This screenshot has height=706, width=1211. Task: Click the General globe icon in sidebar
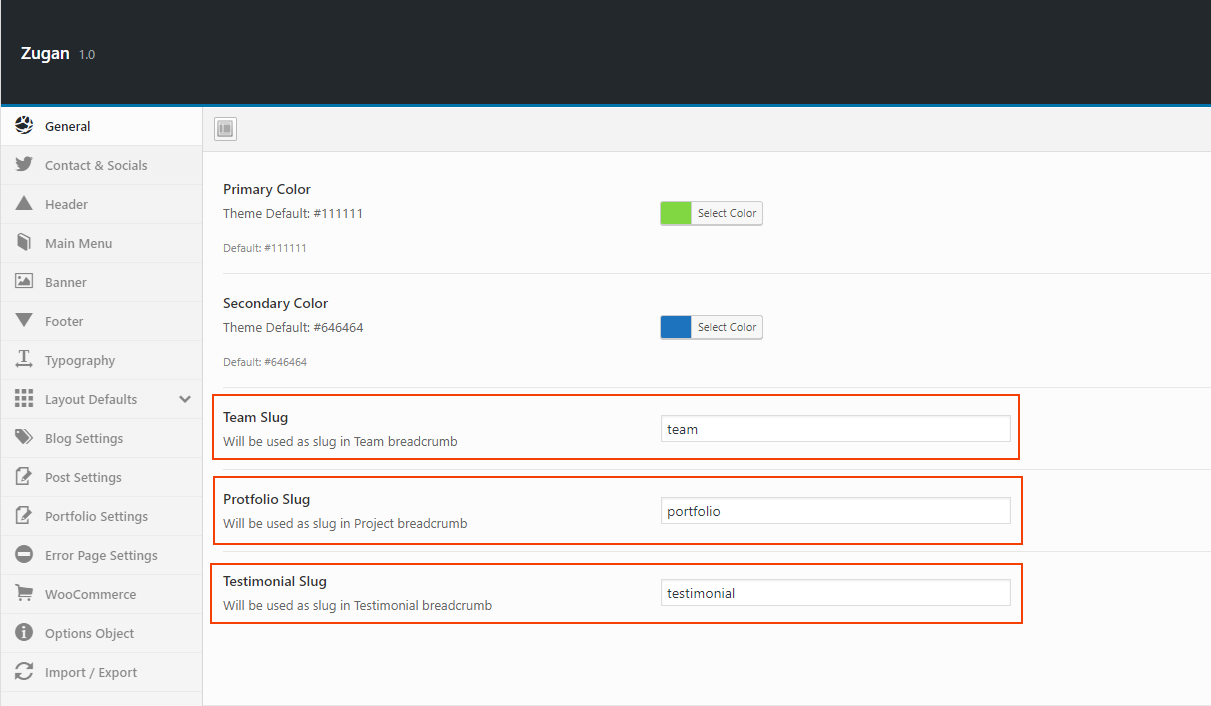[x=24, y=126]
